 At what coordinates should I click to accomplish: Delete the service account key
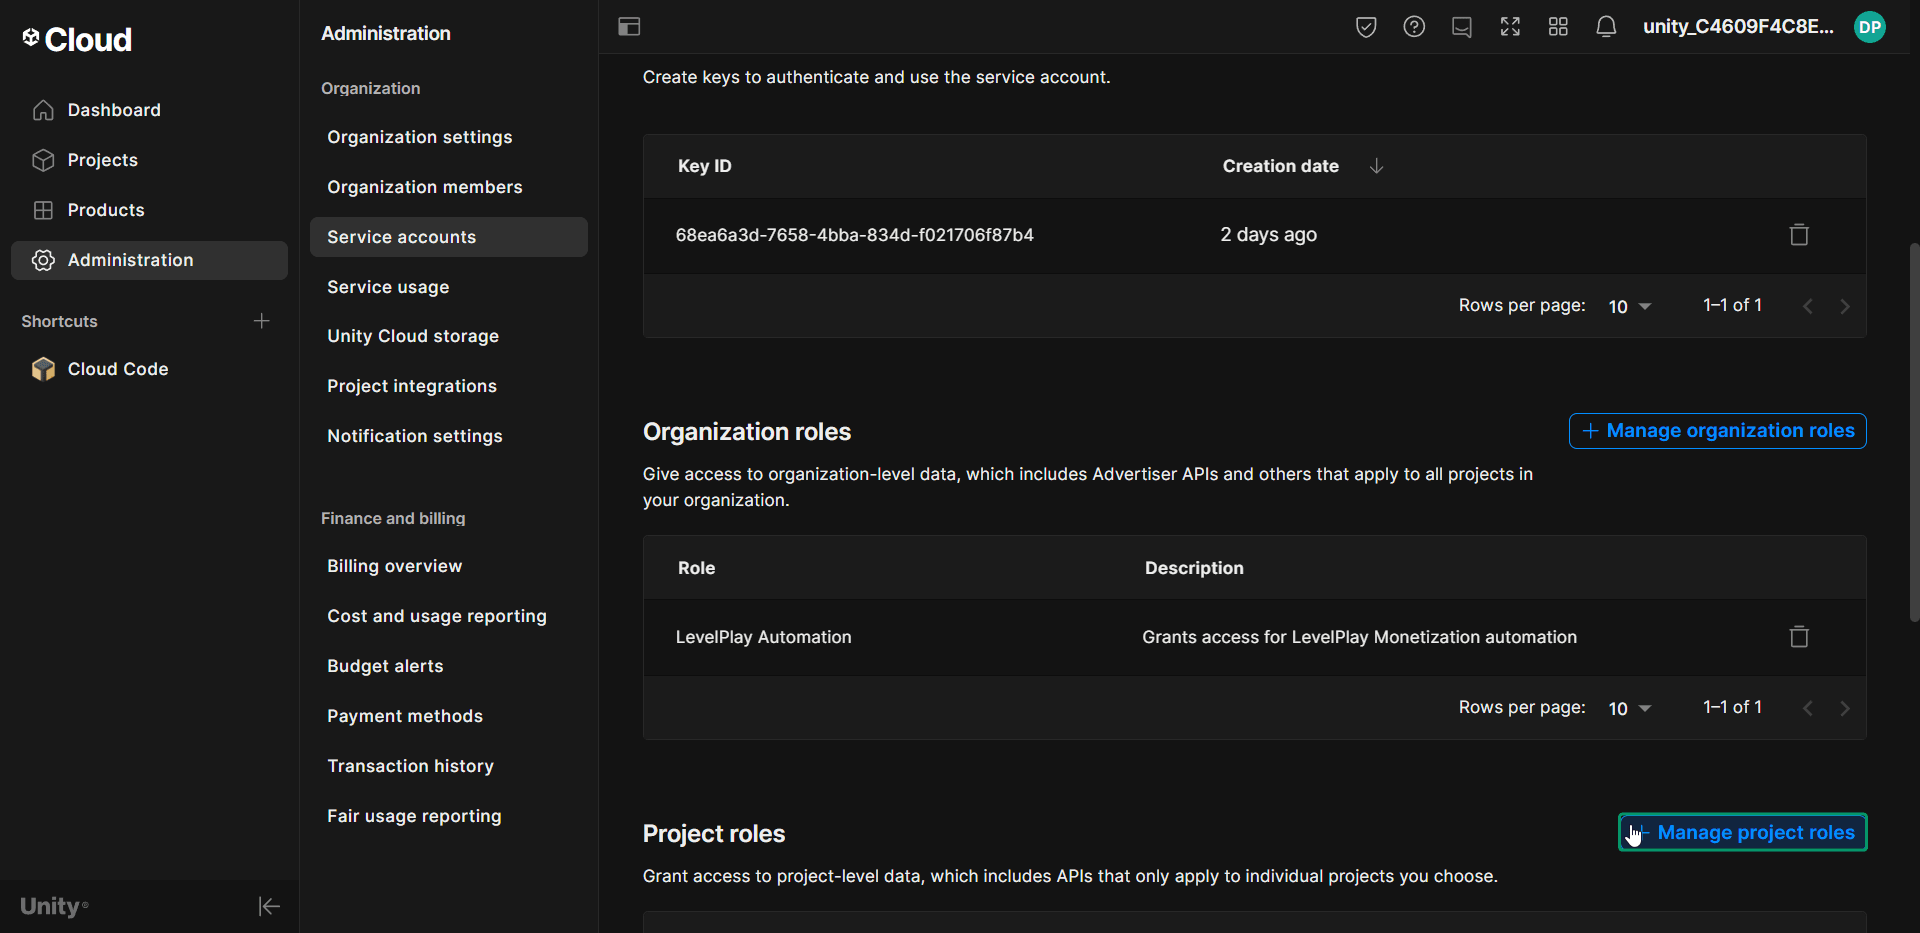[x=1798, y=234]
